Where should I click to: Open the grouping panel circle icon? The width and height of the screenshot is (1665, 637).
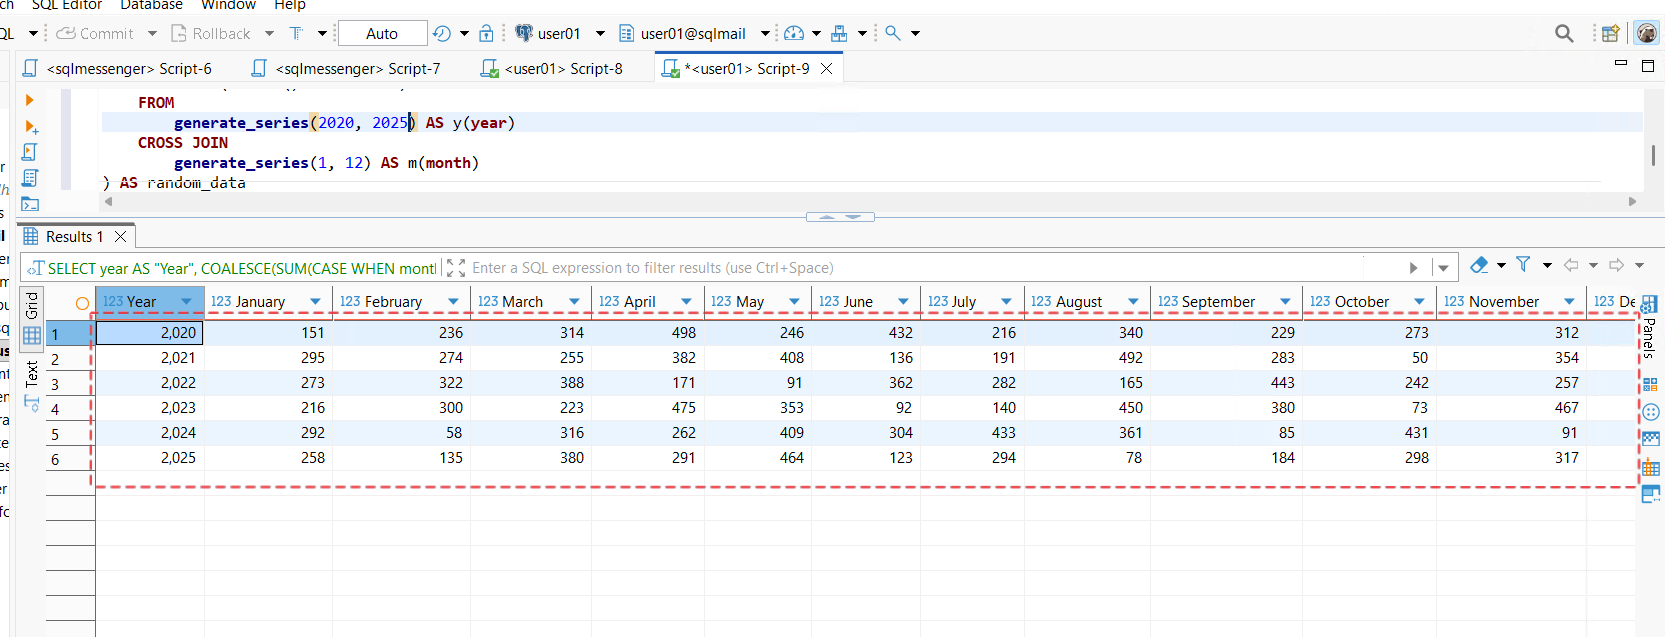click(1651, 412)
